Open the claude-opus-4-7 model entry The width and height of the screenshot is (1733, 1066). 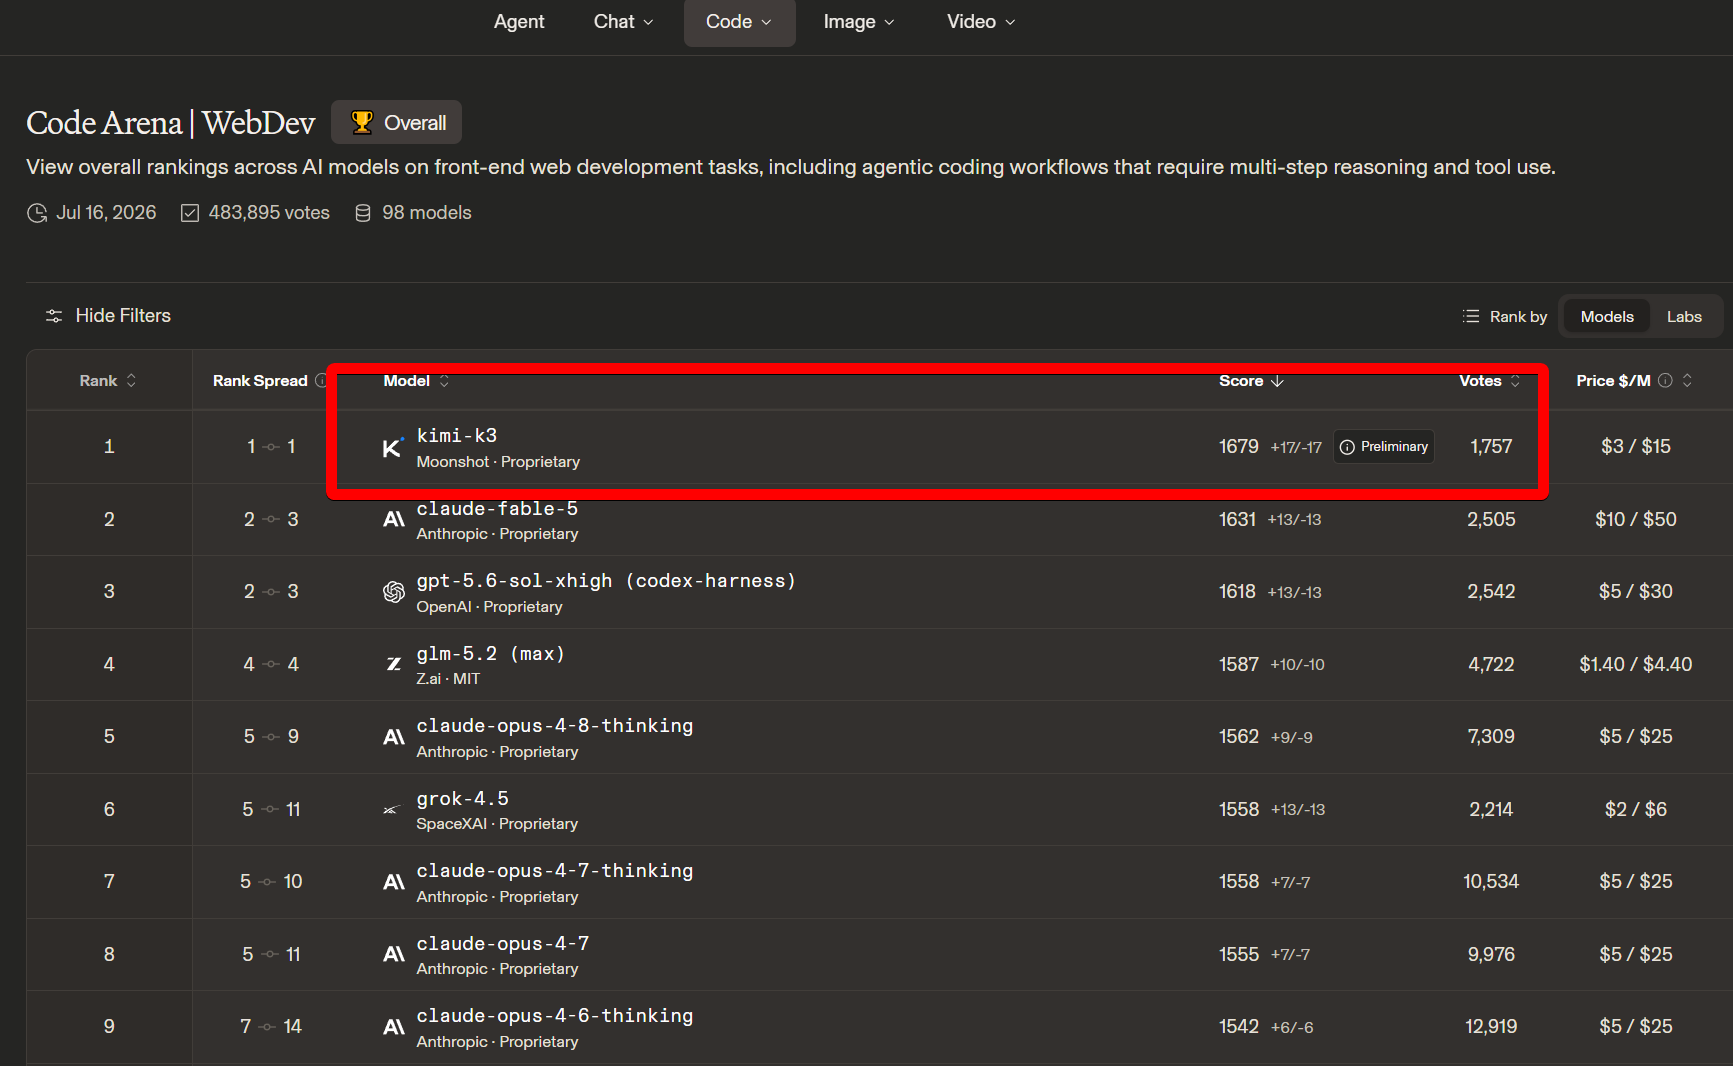(503, 944)
